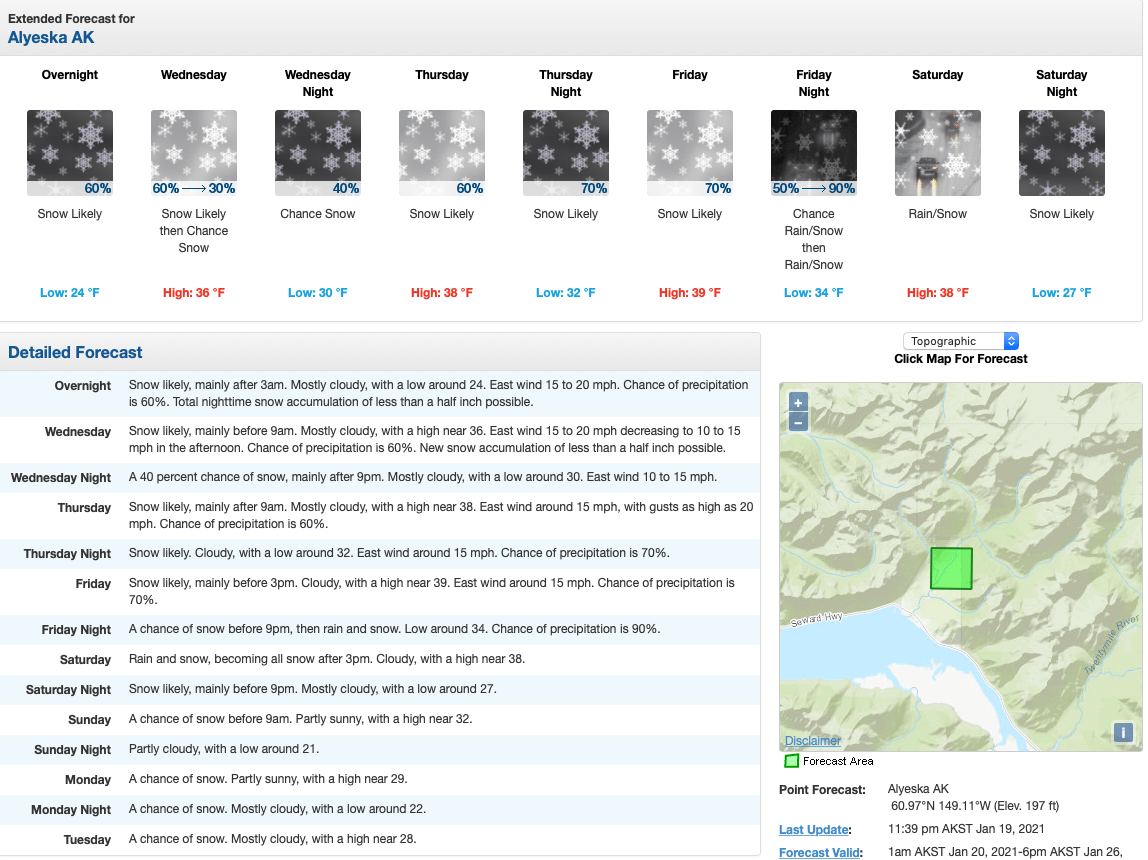This screenshot has height=860, width=1148.
Task: Click the Overnight snow forecast icon
Action: 70,152
